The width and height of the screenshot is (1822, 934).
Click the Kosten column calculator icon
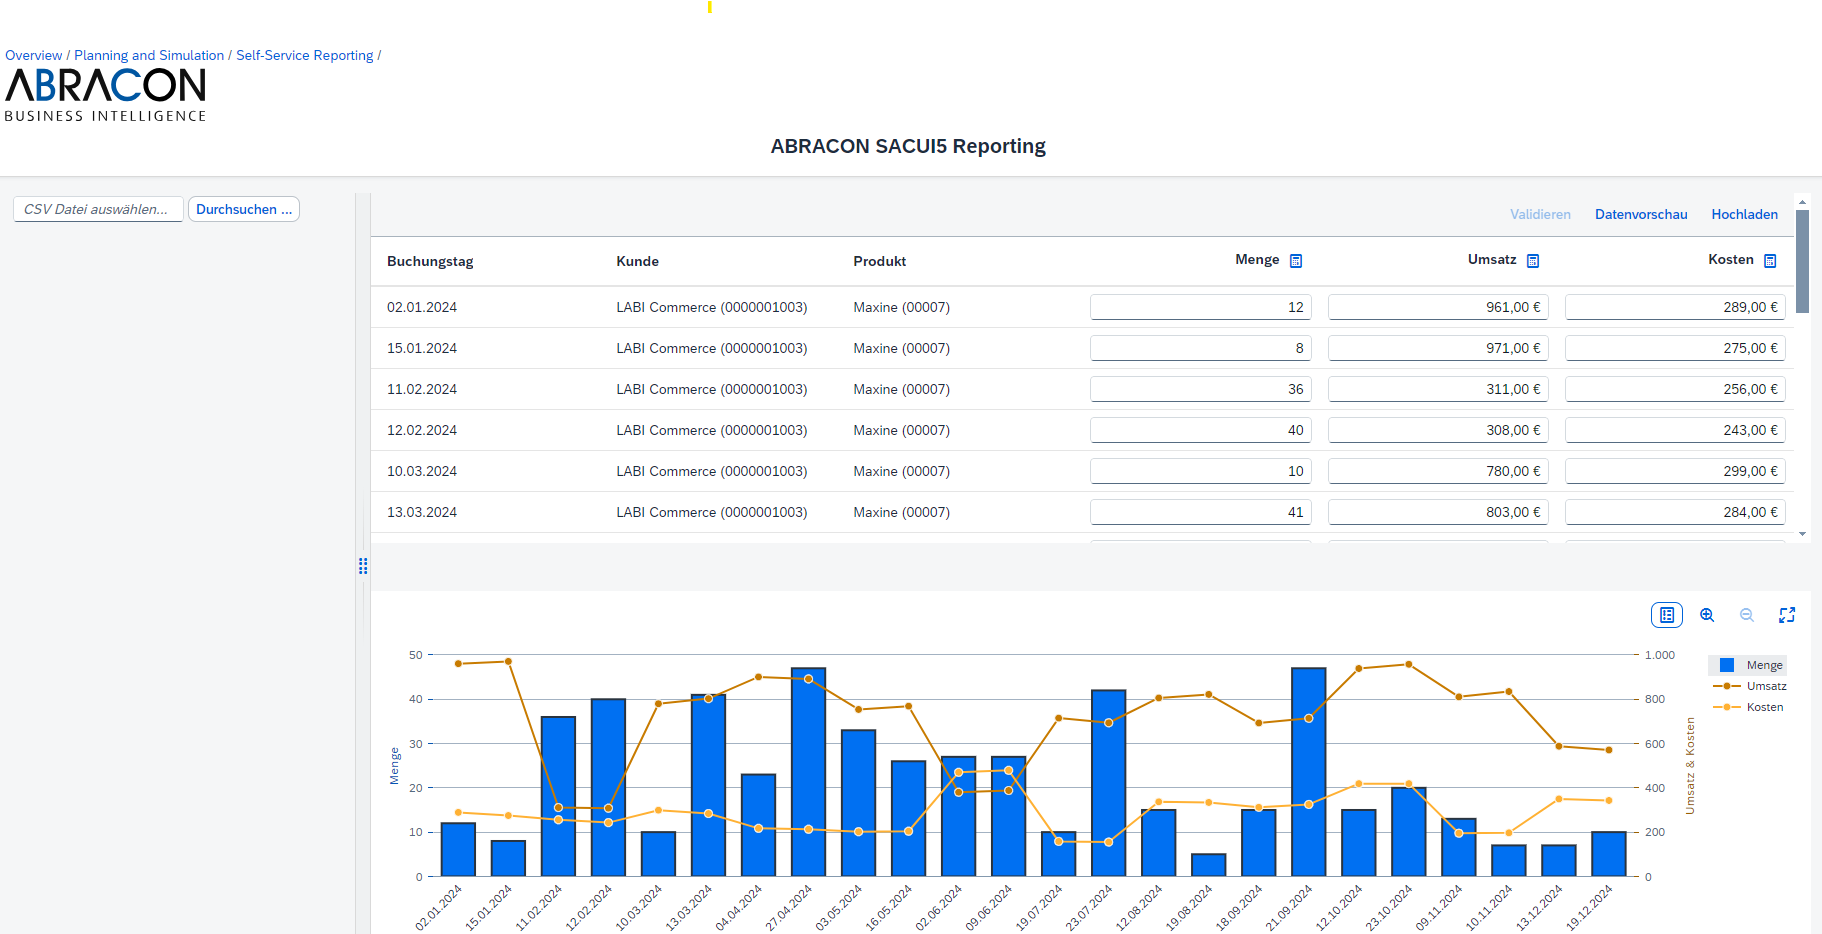[1770, 261]
